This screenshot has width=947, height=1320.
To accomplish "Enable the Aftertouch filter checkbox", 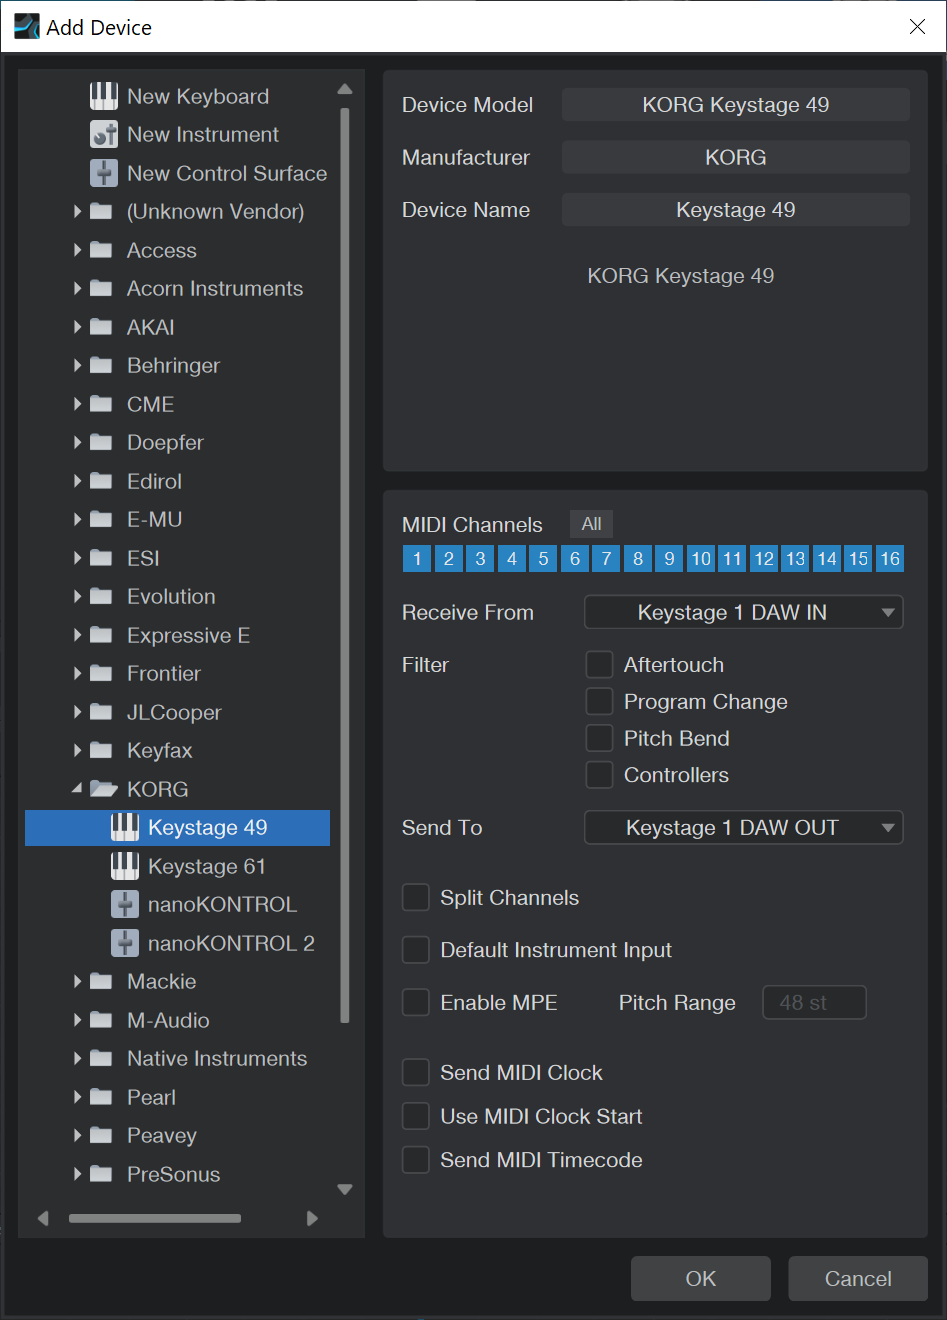I will [x=599, y=665].
